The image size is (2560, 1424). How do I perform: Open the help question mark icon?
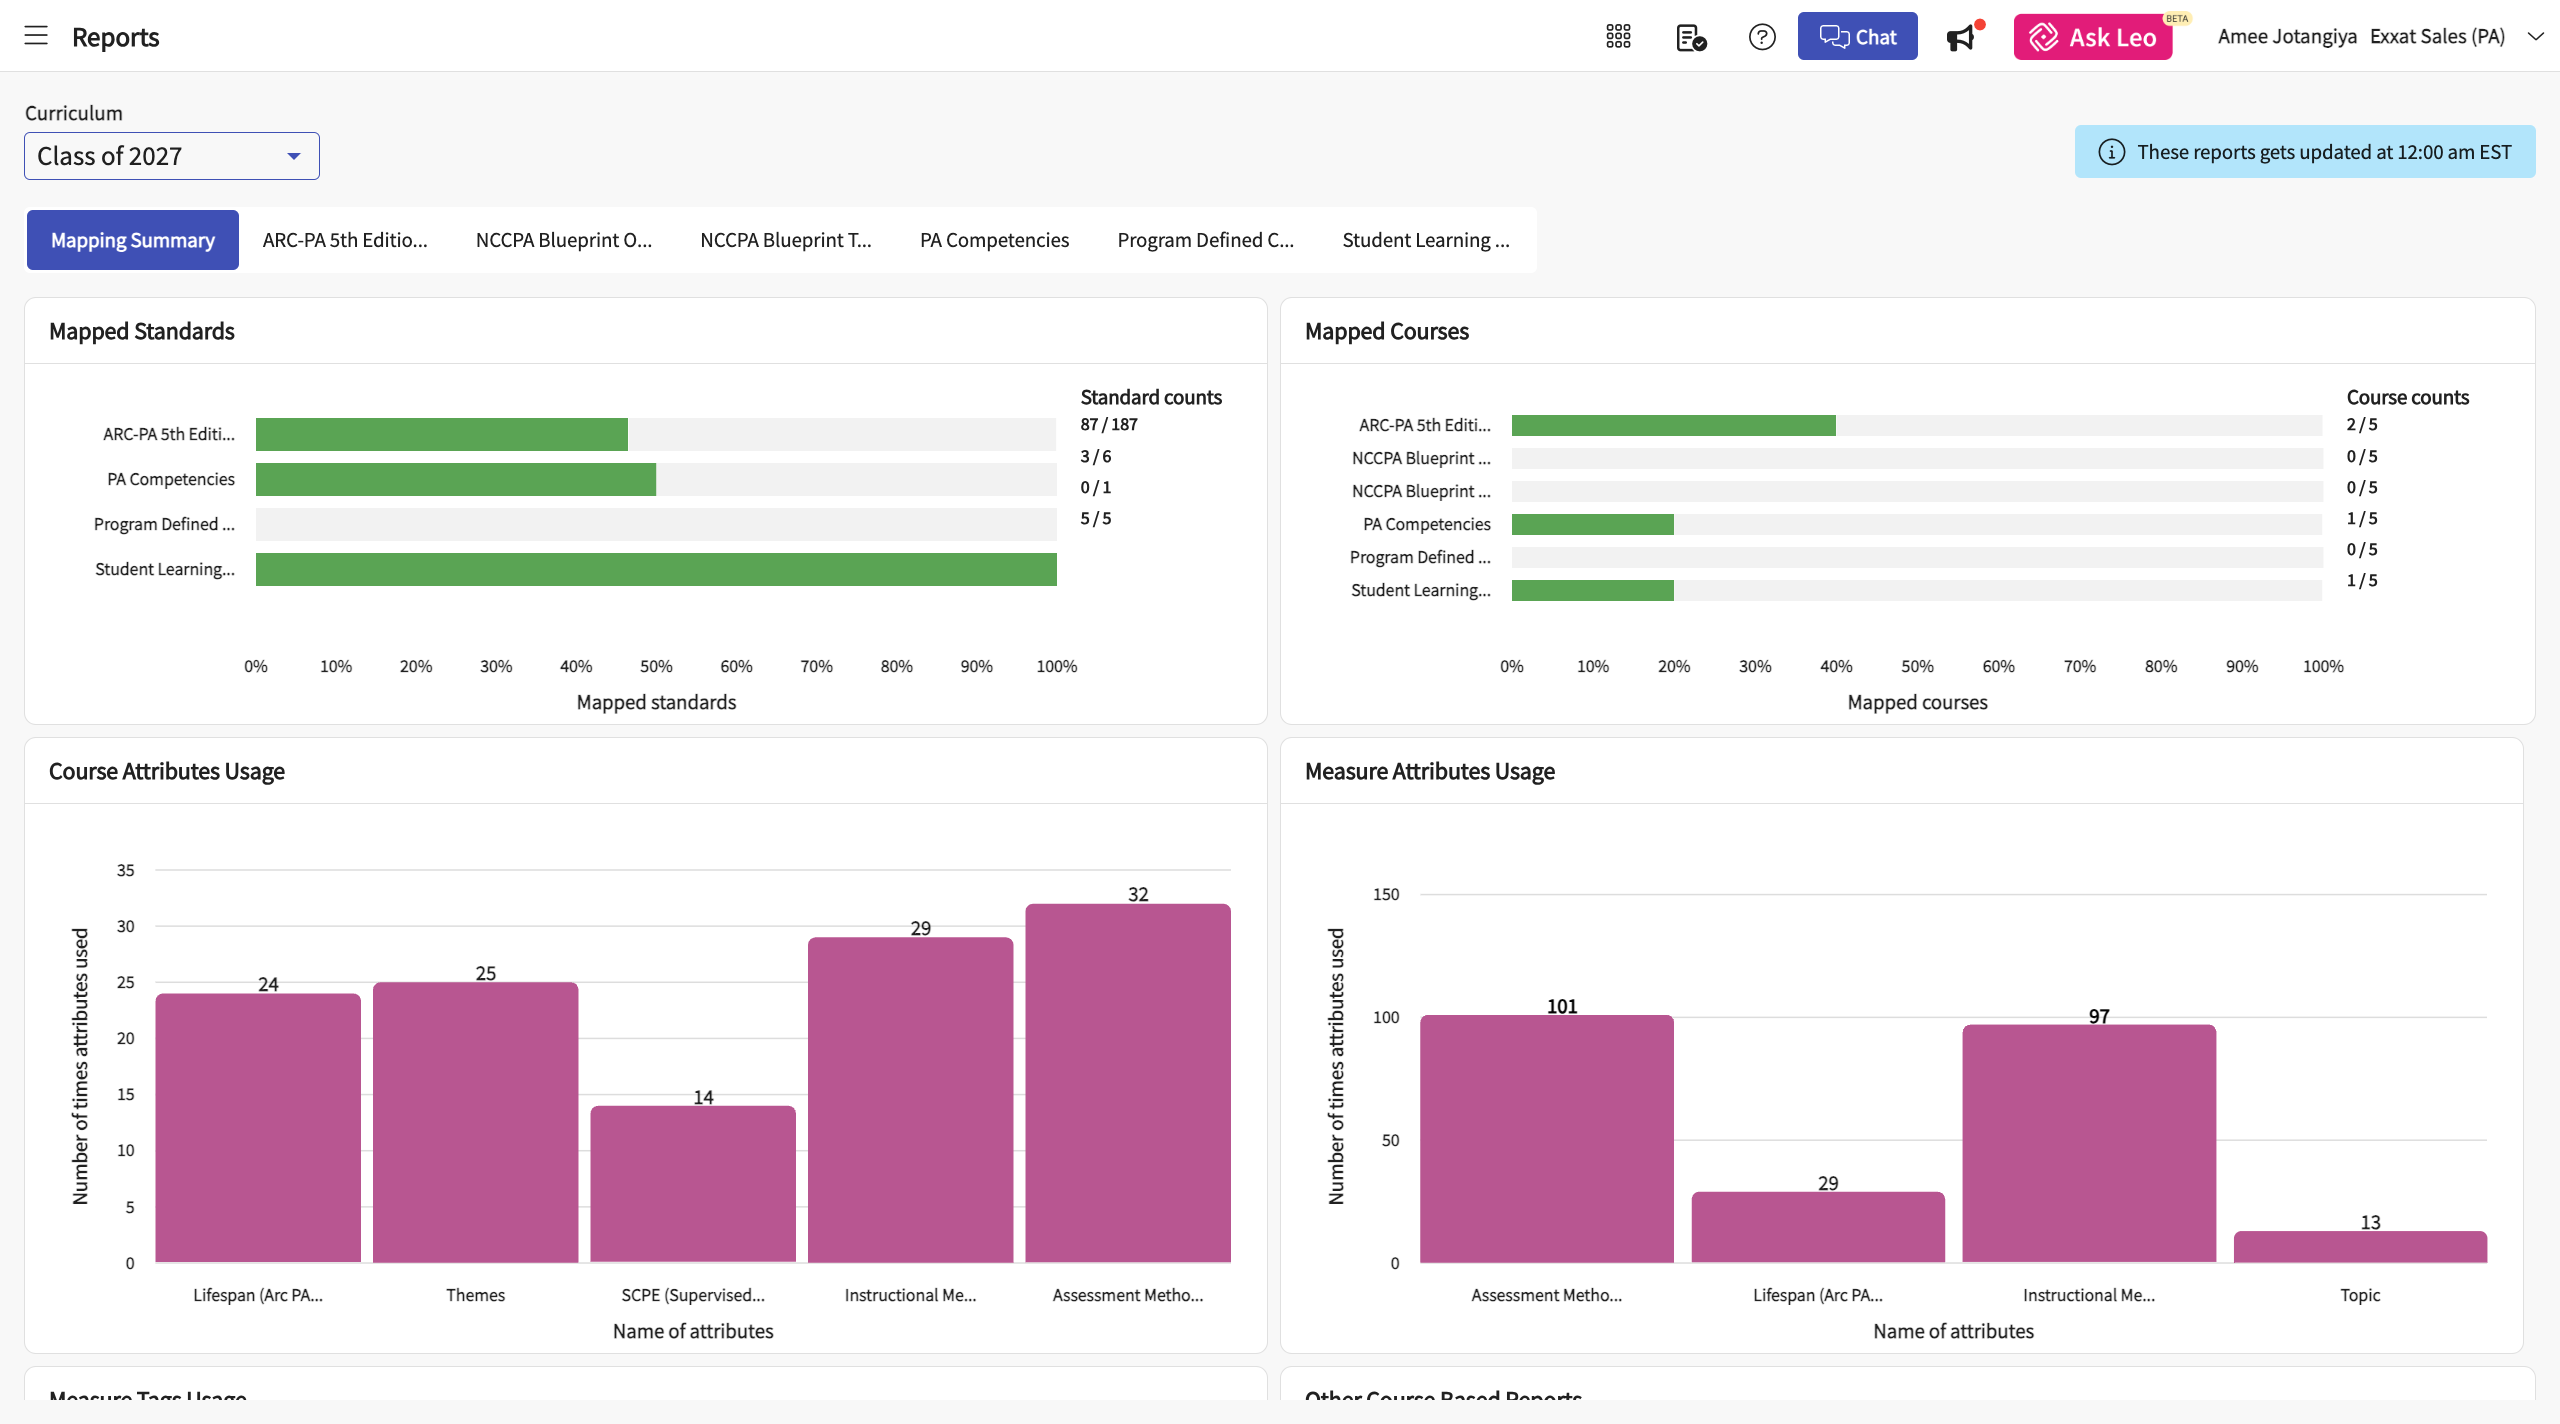(1761, 37)
